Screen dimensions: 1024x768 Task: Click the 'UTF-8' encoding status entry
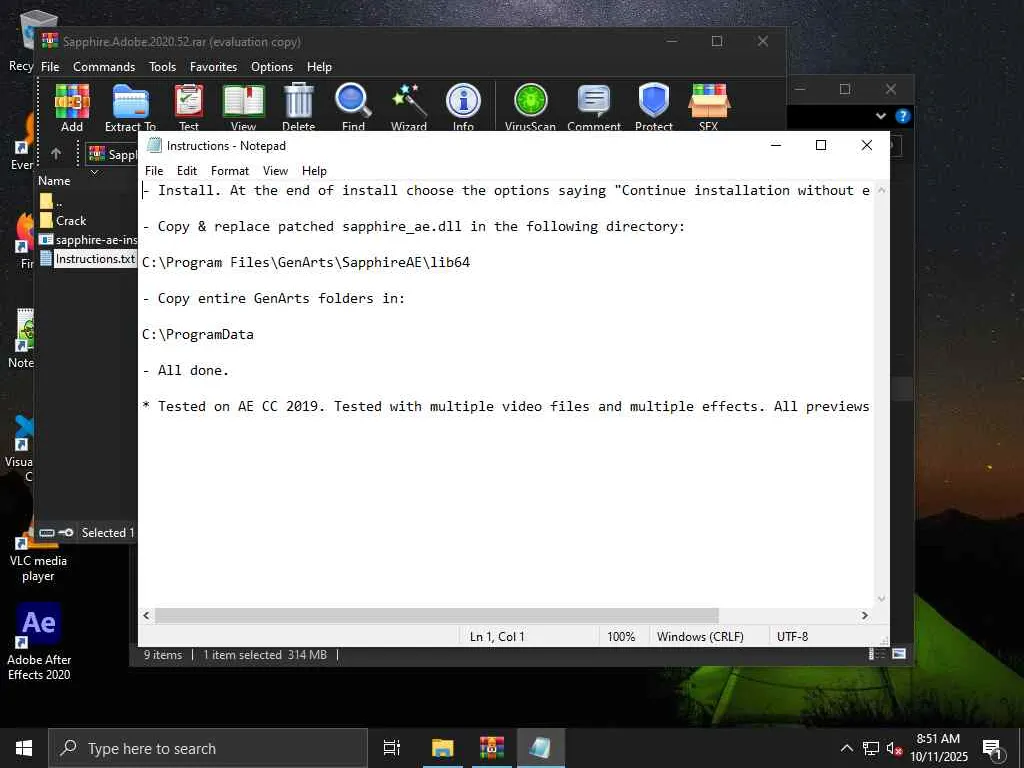coord(792,636)
